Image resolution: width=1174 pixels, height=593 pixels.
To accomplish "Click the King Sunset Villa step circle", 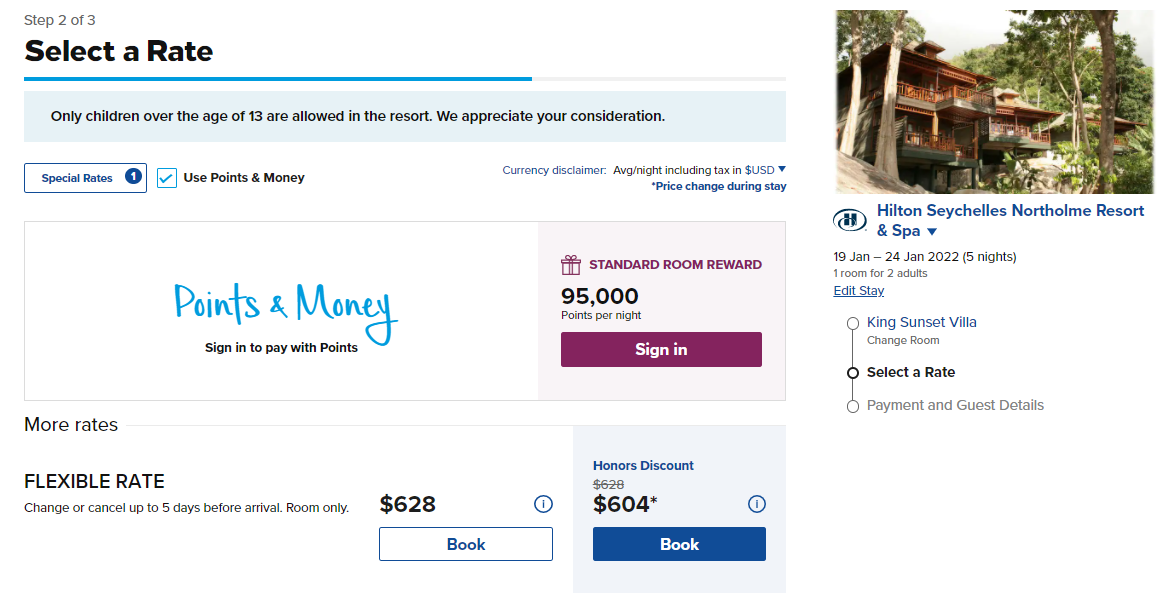I will (x=852, y=323).
